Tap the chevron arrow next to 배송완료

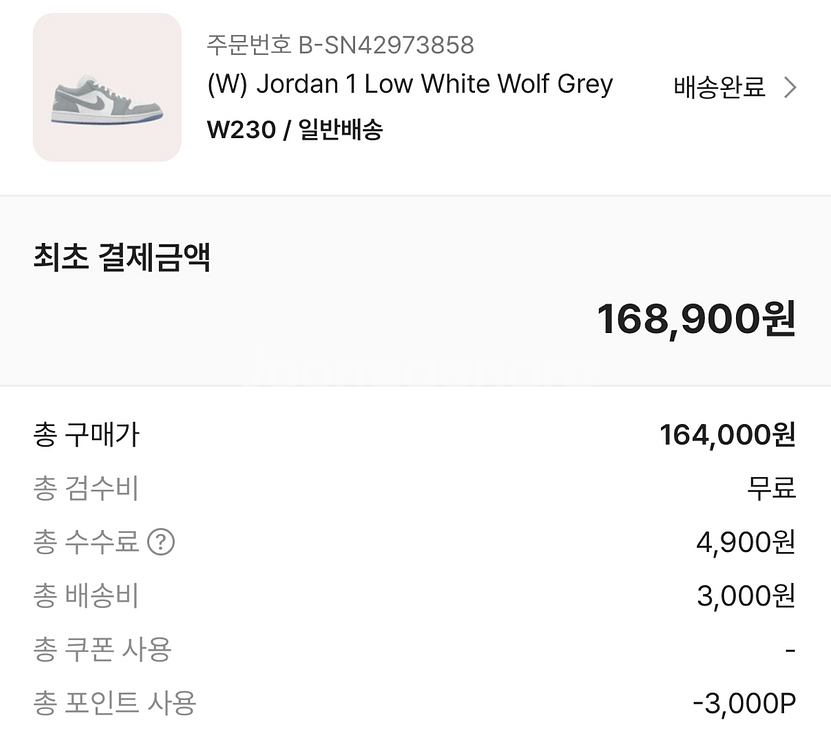(790, 88)
